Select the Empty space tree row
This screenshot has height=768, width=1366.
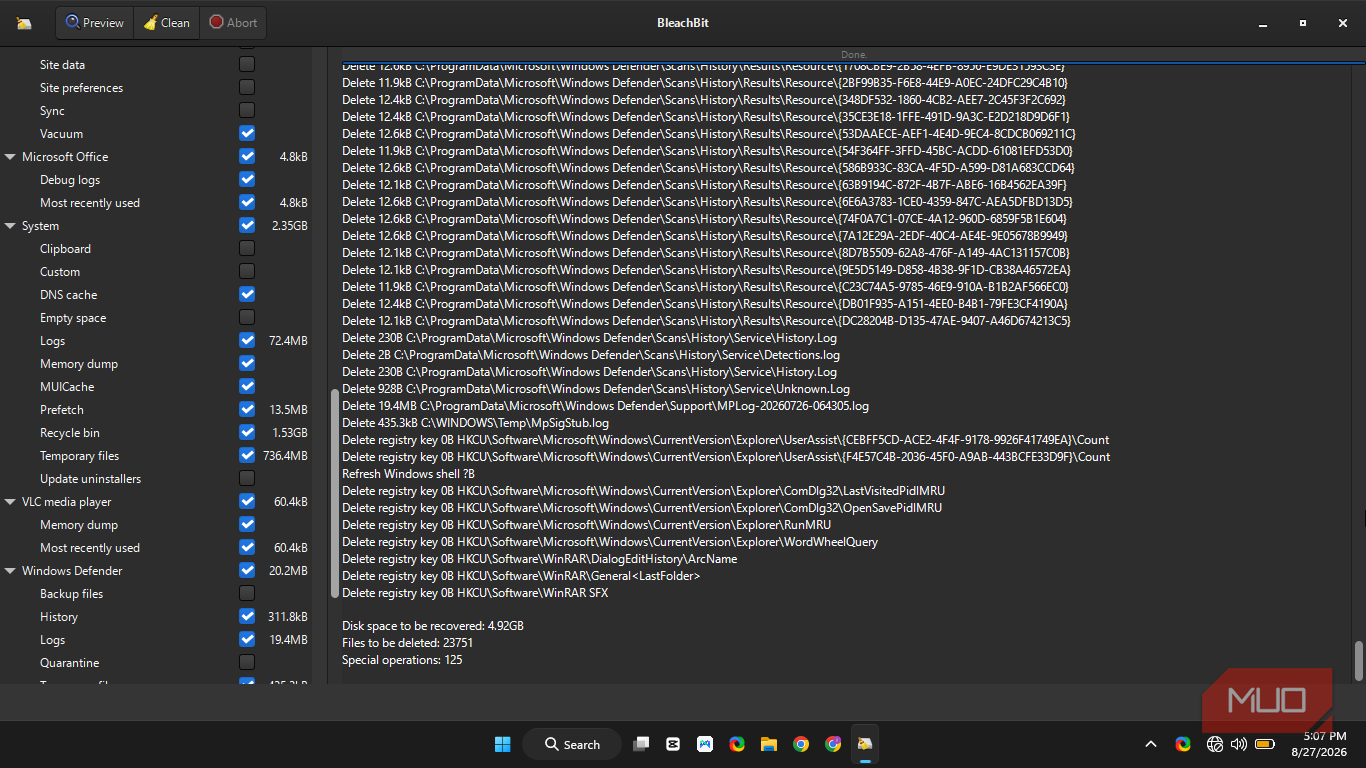coord(155,318)
